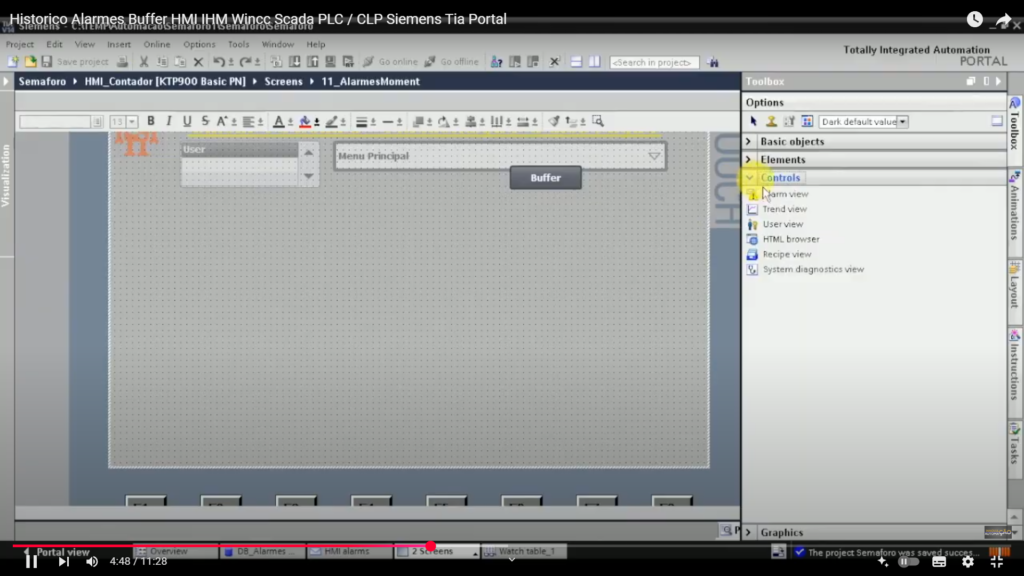Click the Save project floppy icon
The image size is (1024, 576).
pyautogui.click(x=46, y=62)
